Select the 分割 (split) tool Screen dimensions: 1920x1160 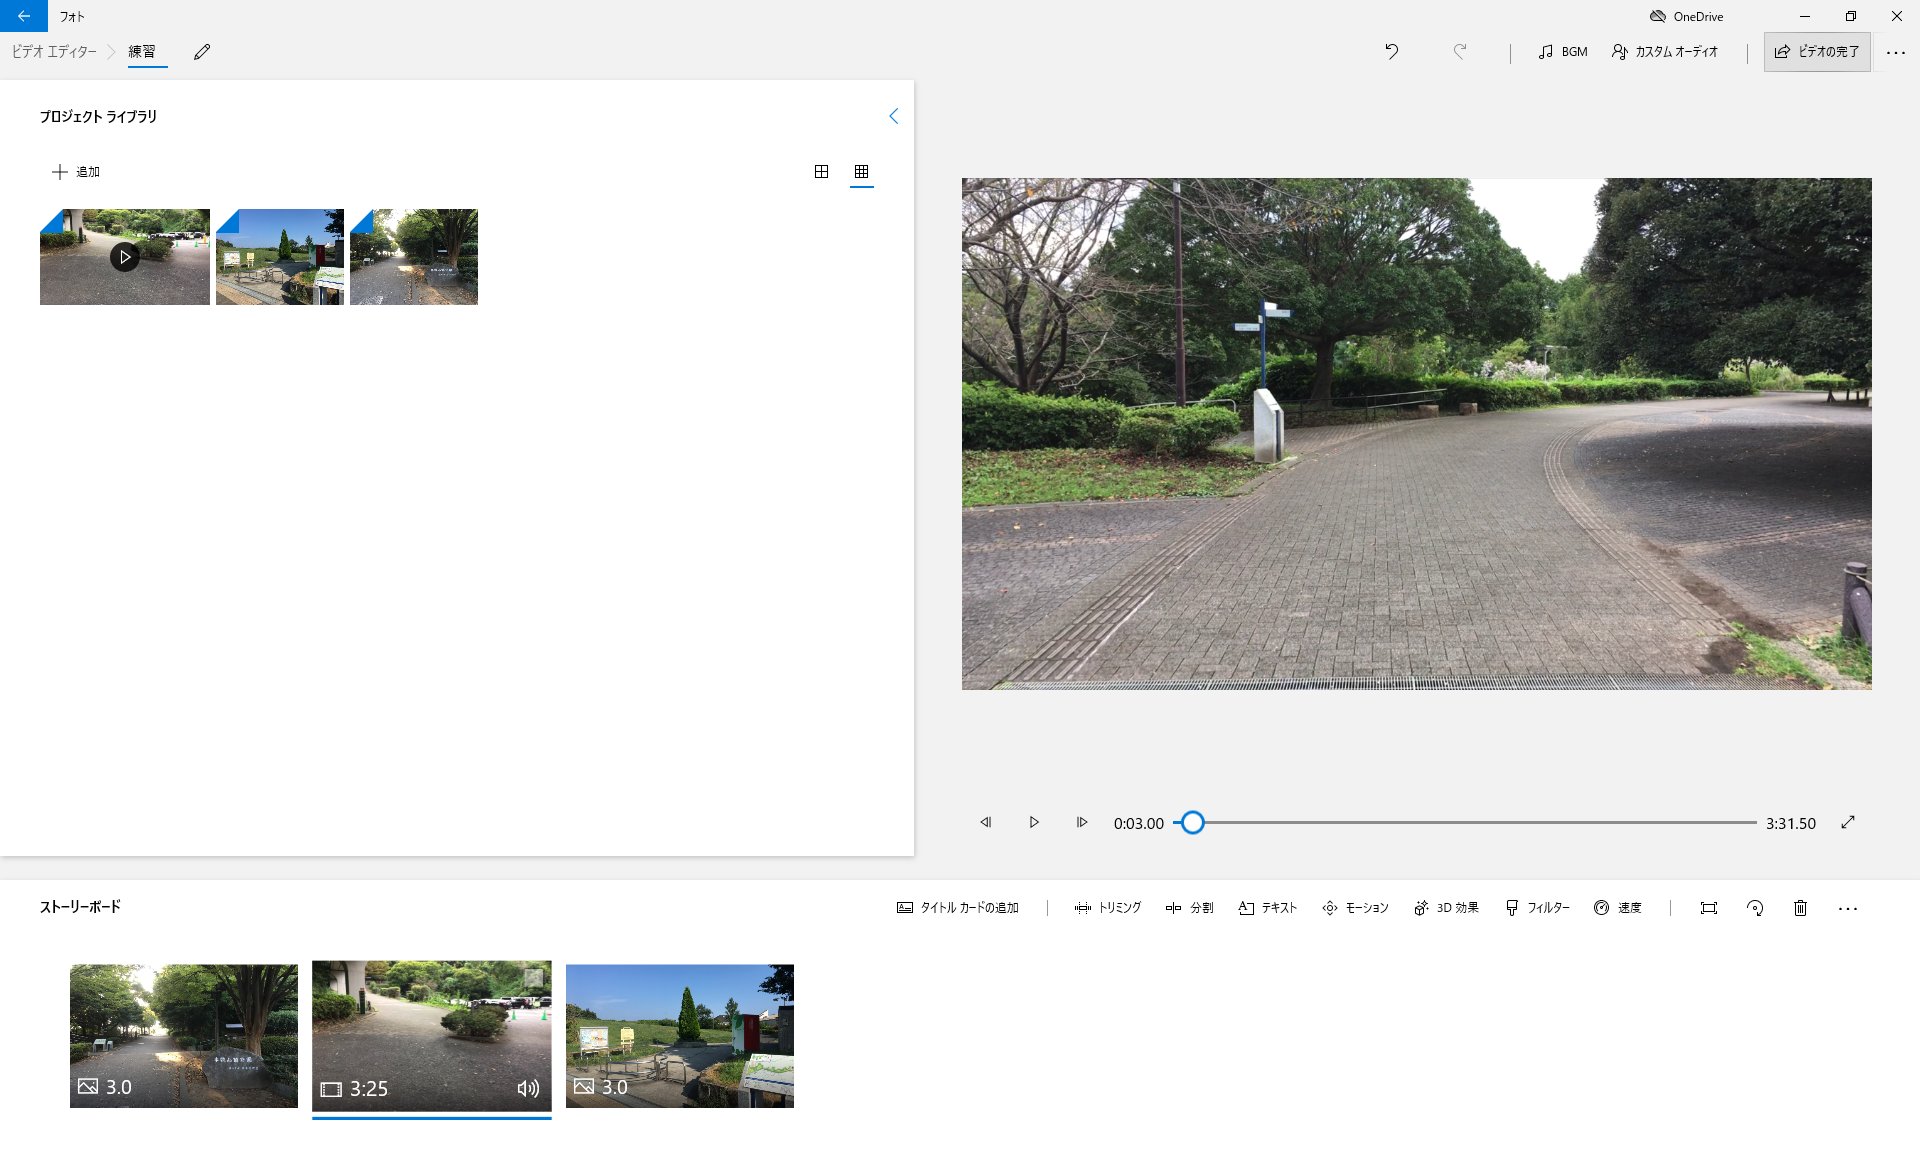(x=1189, y=908)
